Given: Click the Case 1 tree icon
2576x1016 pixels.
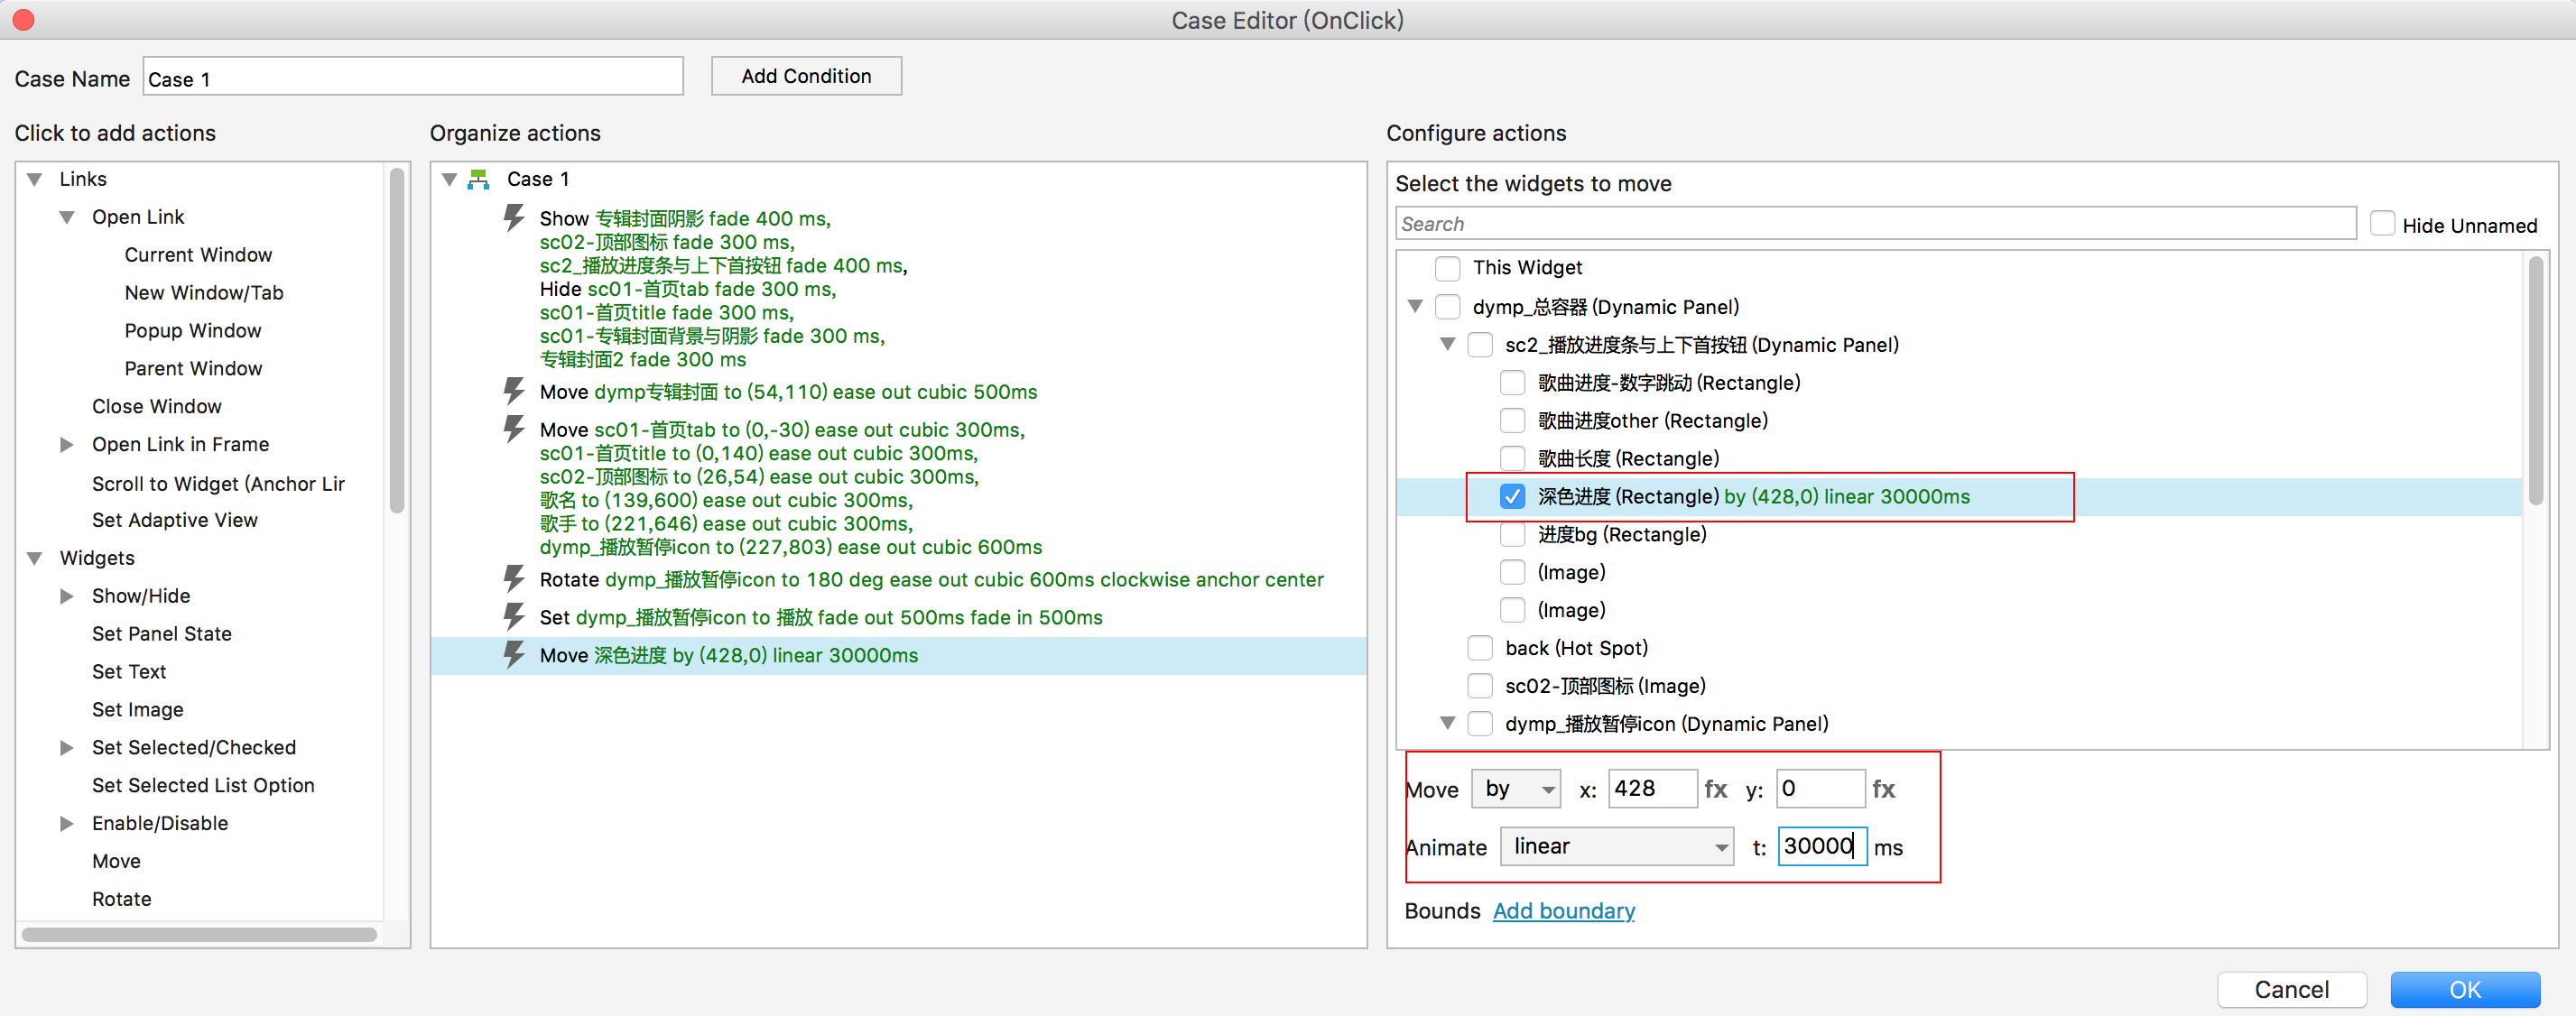Looking at the screenshot, I should pyautogui.click(x=479, y=179).
